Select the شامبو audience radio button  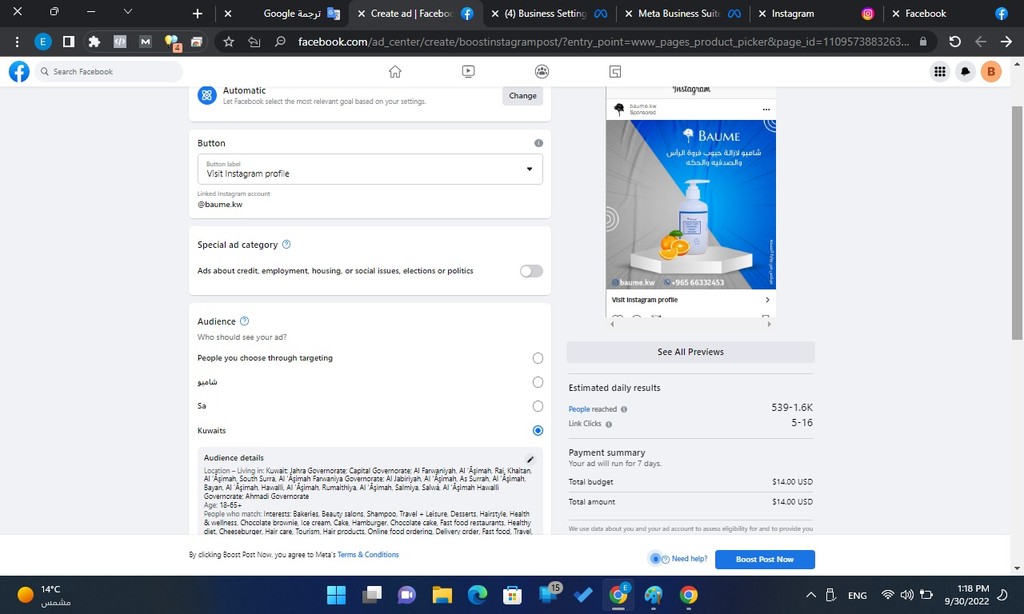click(x=537, y=382)
